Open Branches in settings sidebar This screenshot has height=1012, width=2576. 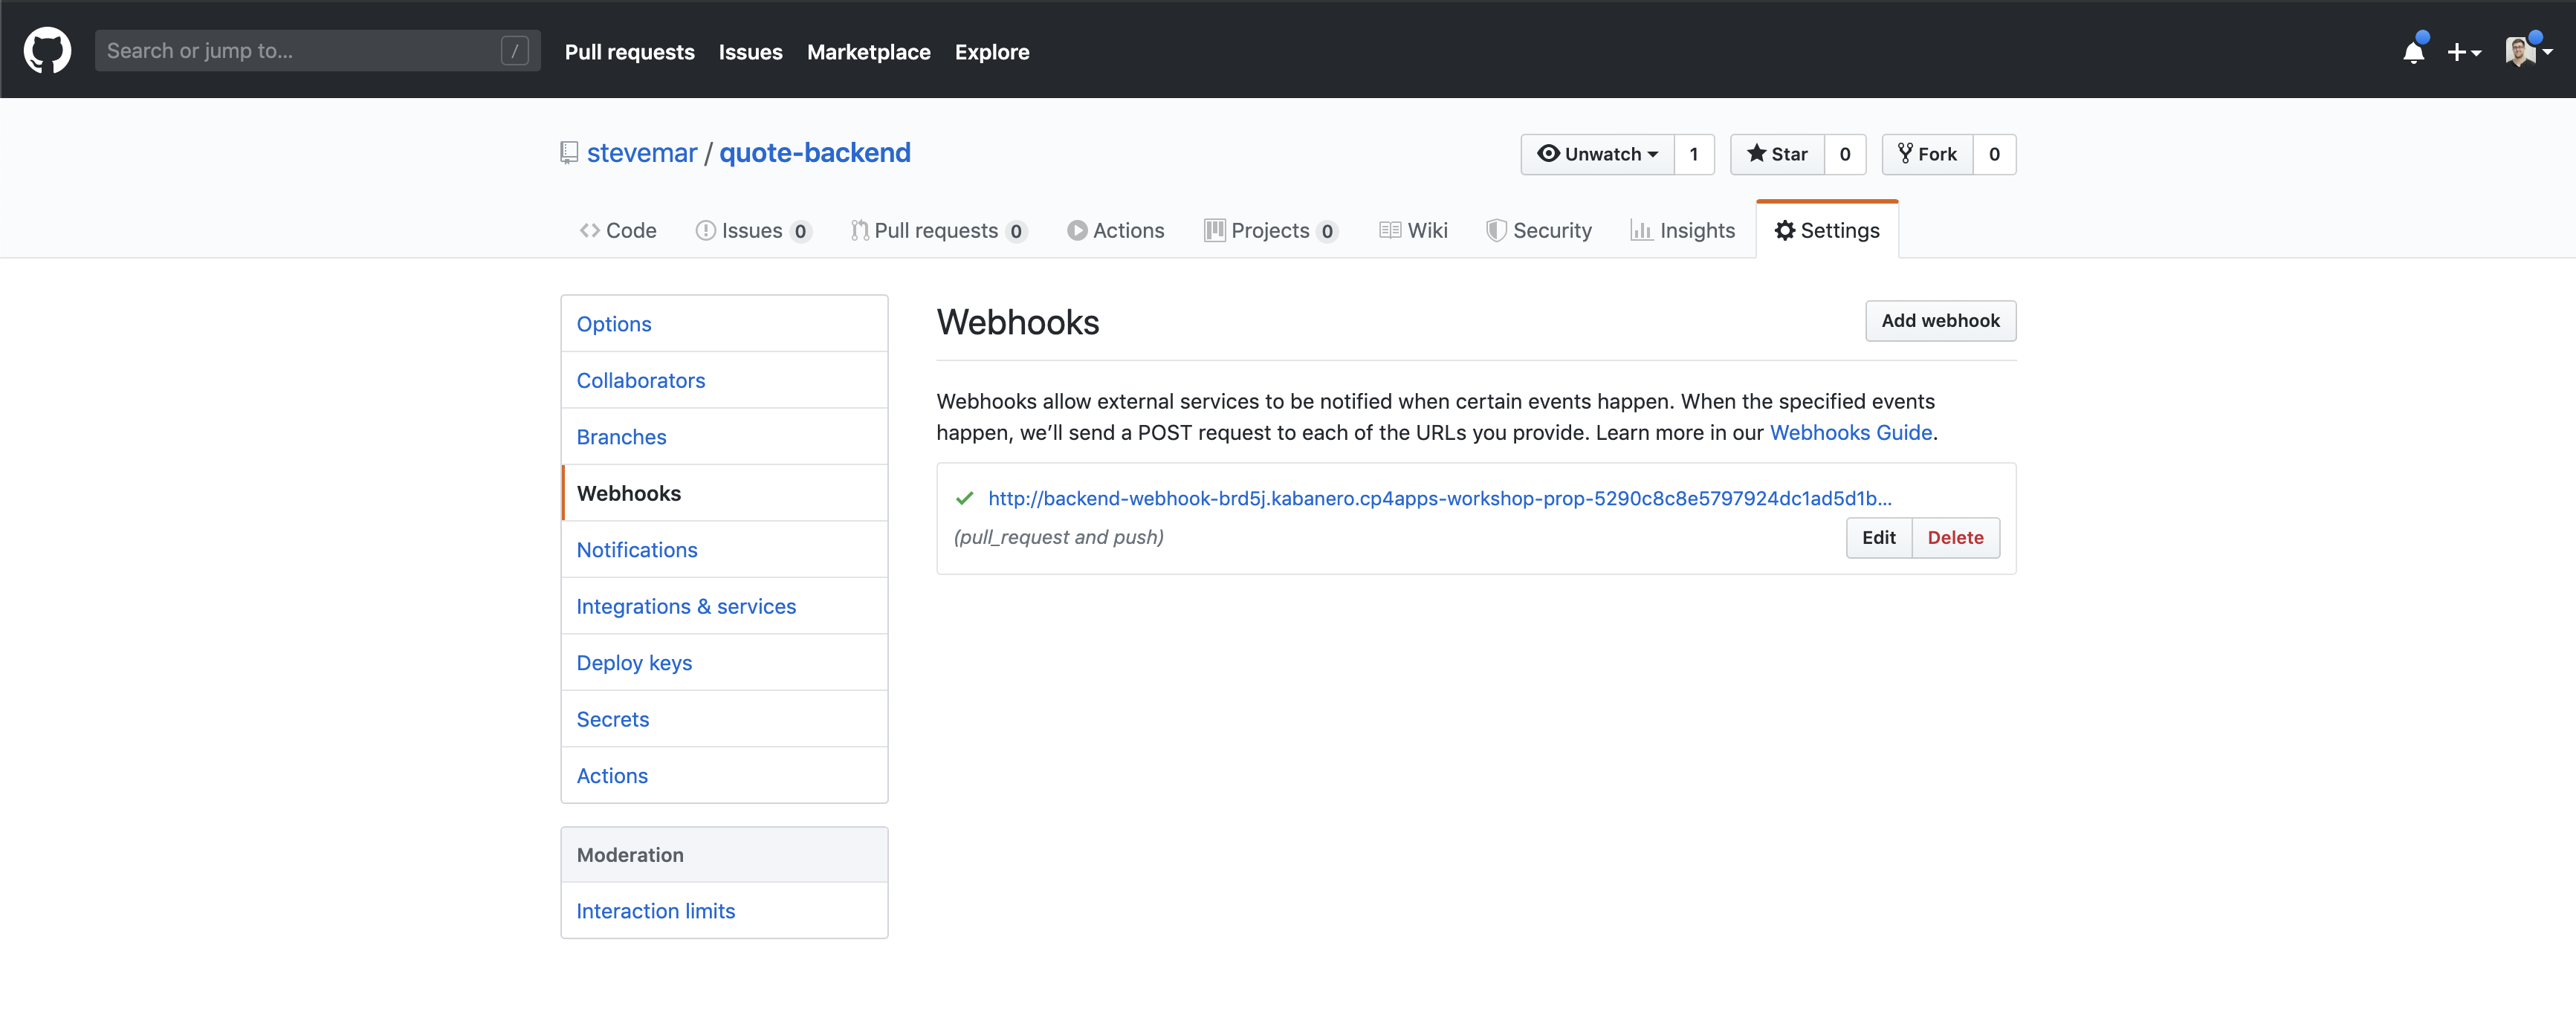(x=724, y=437)
